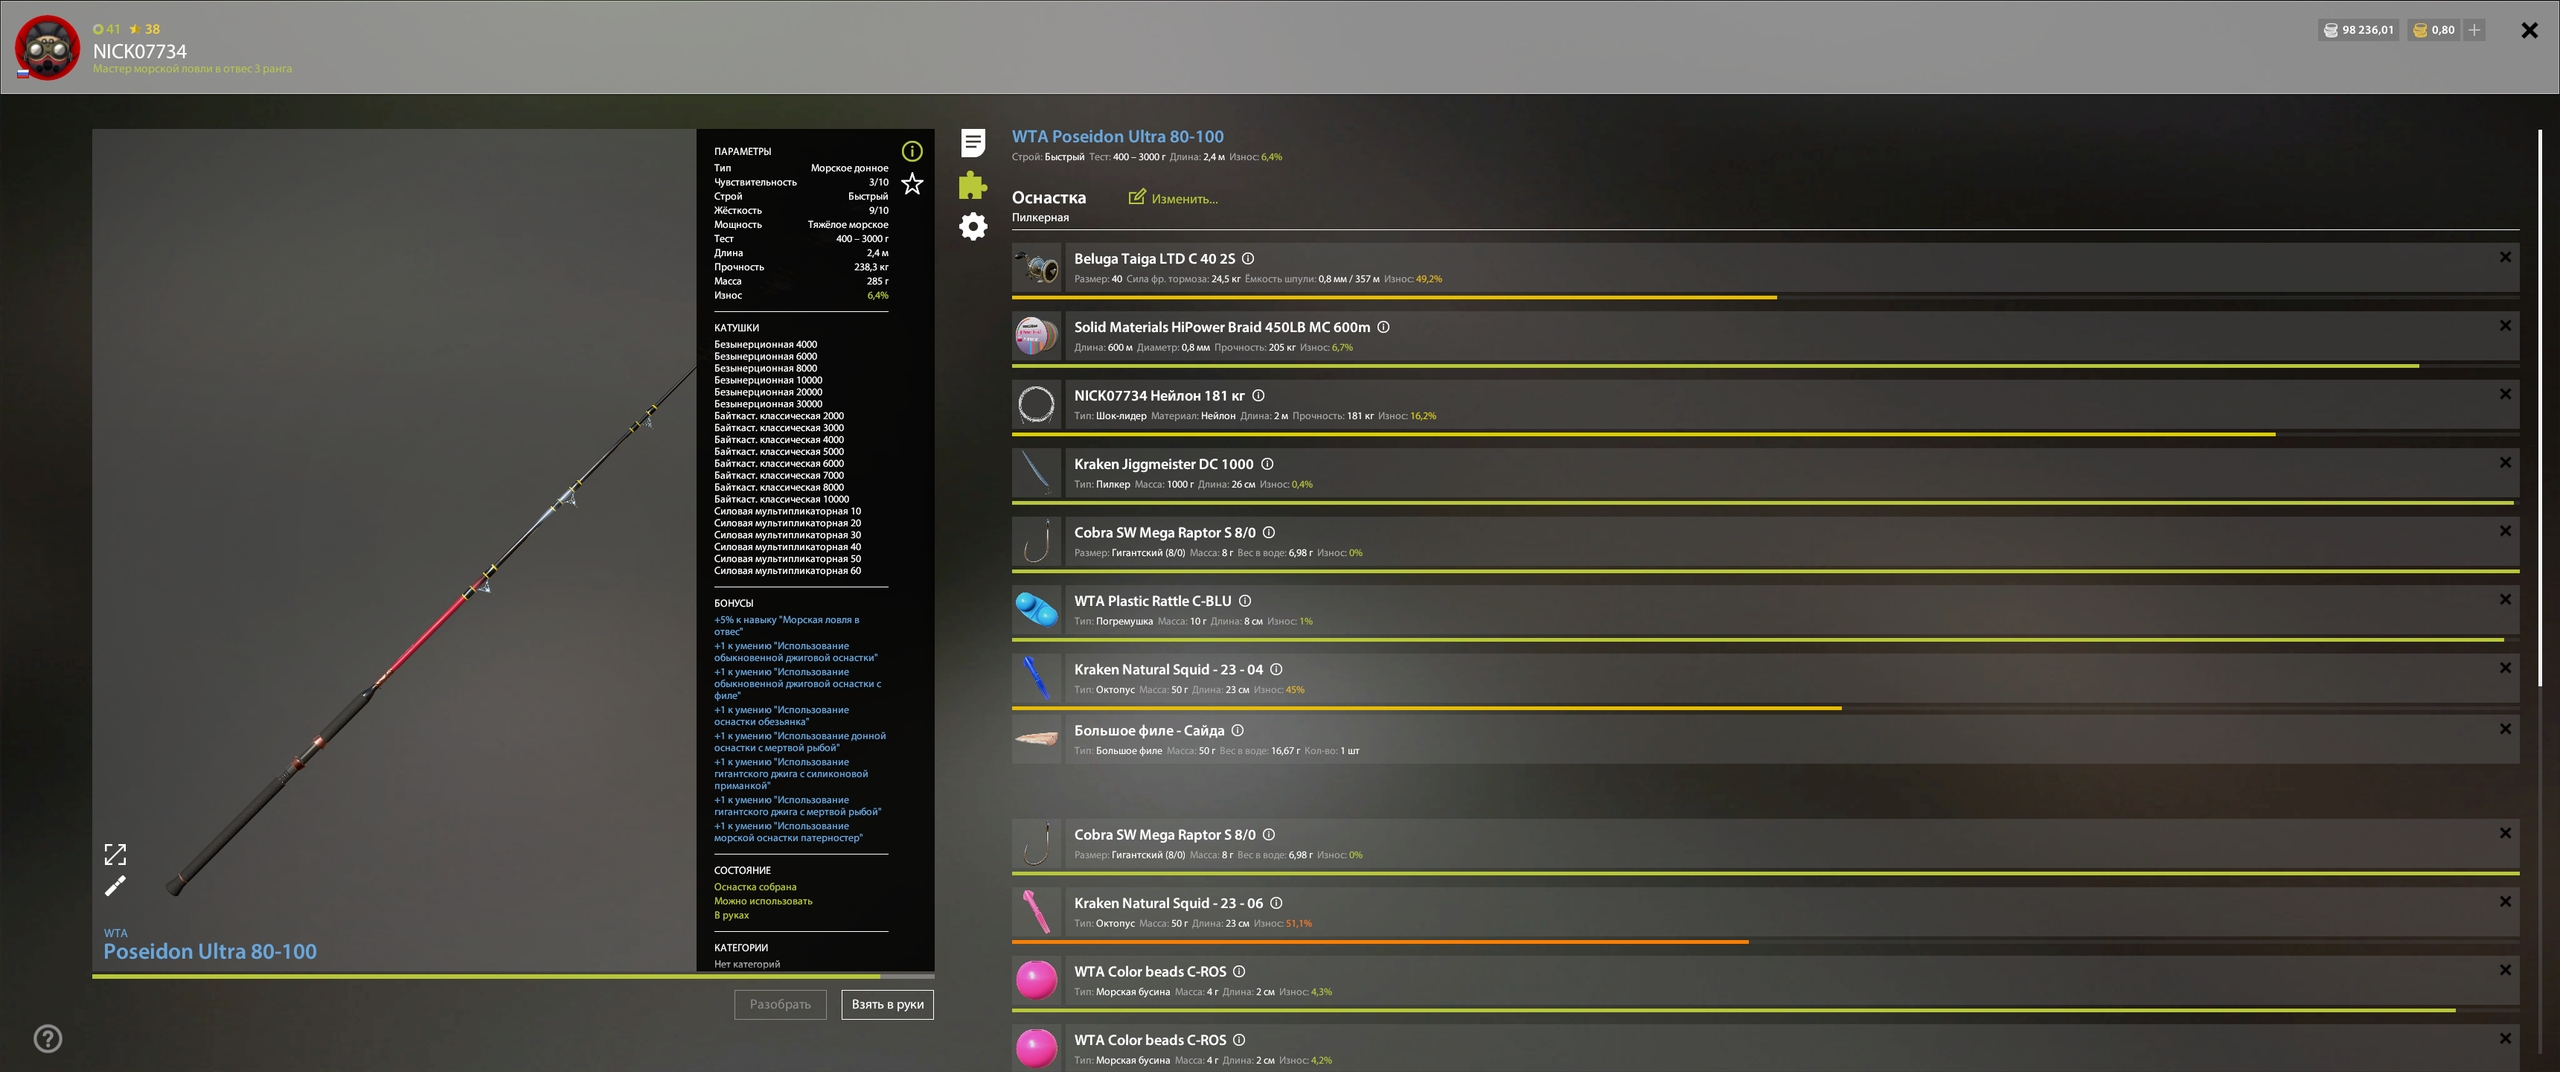Viewport: 2560px width, 1072px height.
Task: Open the green info icon in parameters panel
Action: tap(912, 151)
